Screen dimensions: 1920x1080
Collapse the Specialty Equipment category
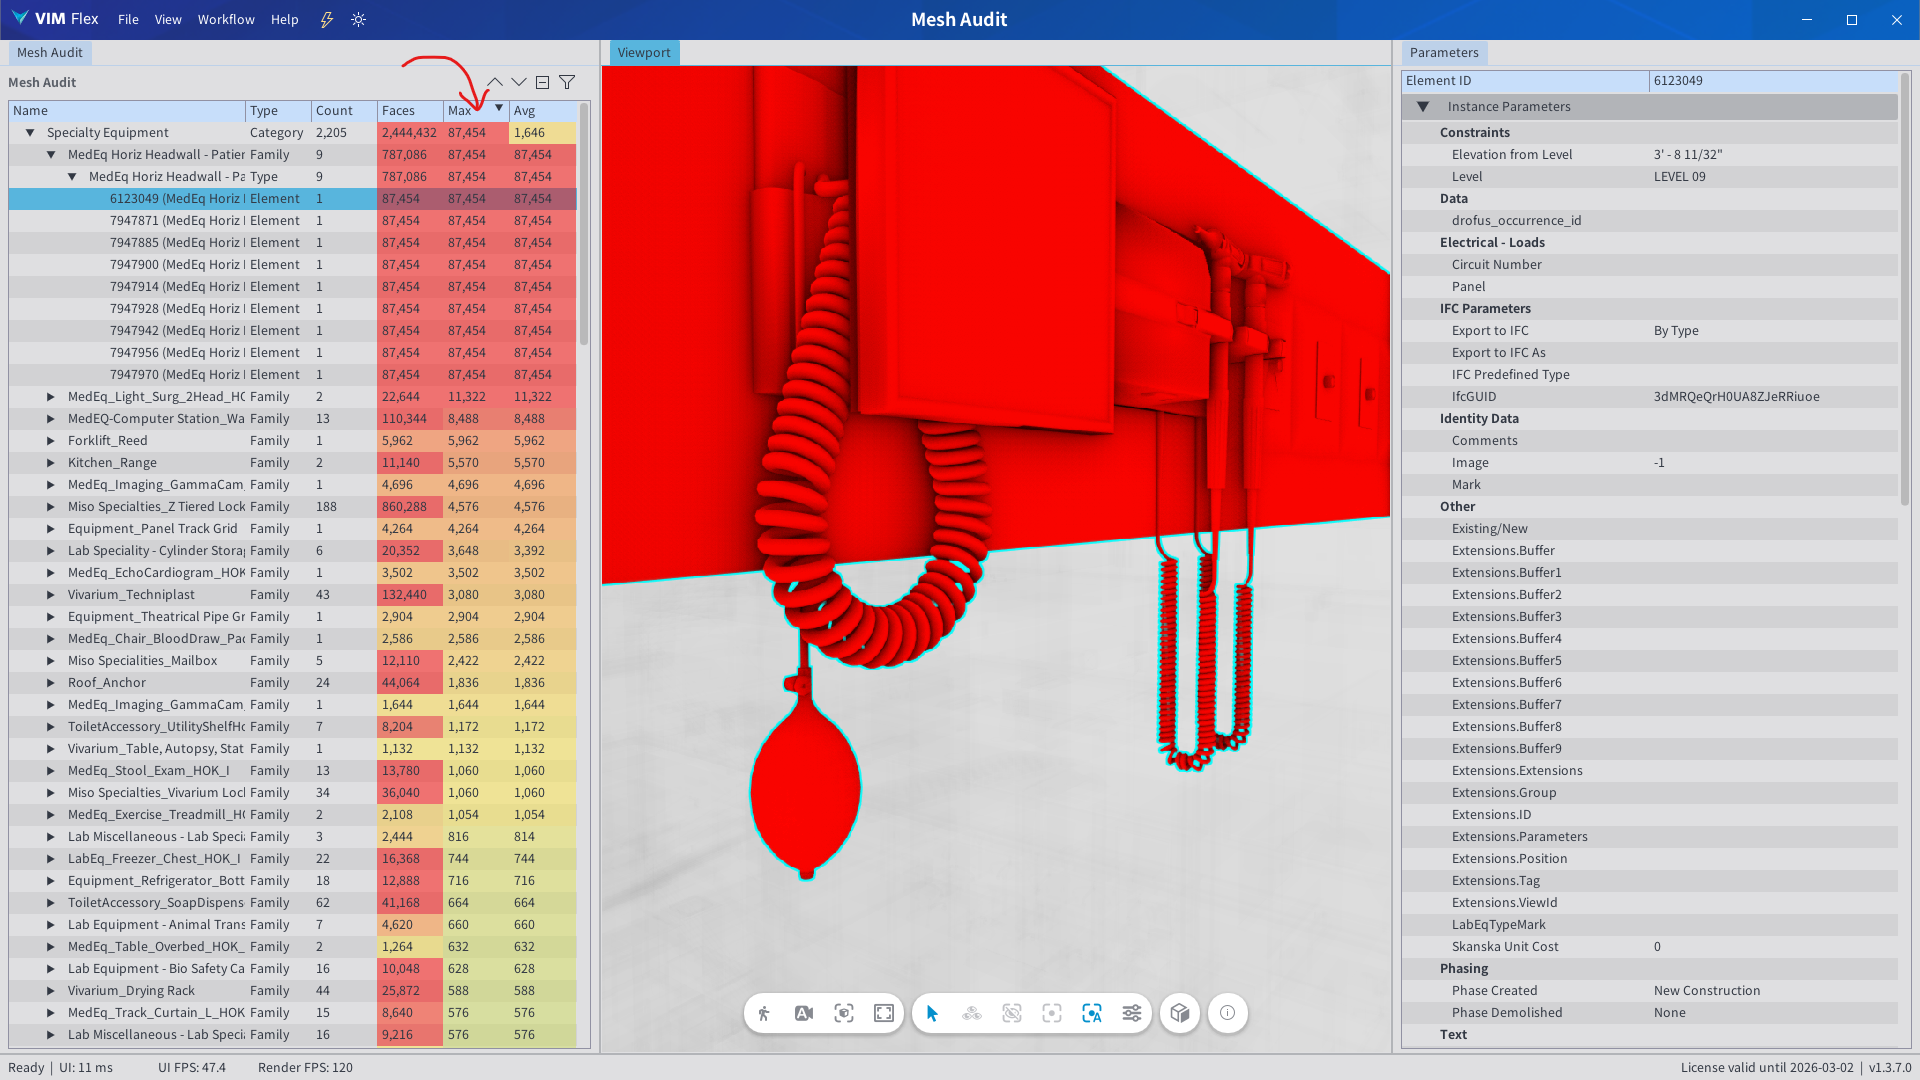[30, 132]
